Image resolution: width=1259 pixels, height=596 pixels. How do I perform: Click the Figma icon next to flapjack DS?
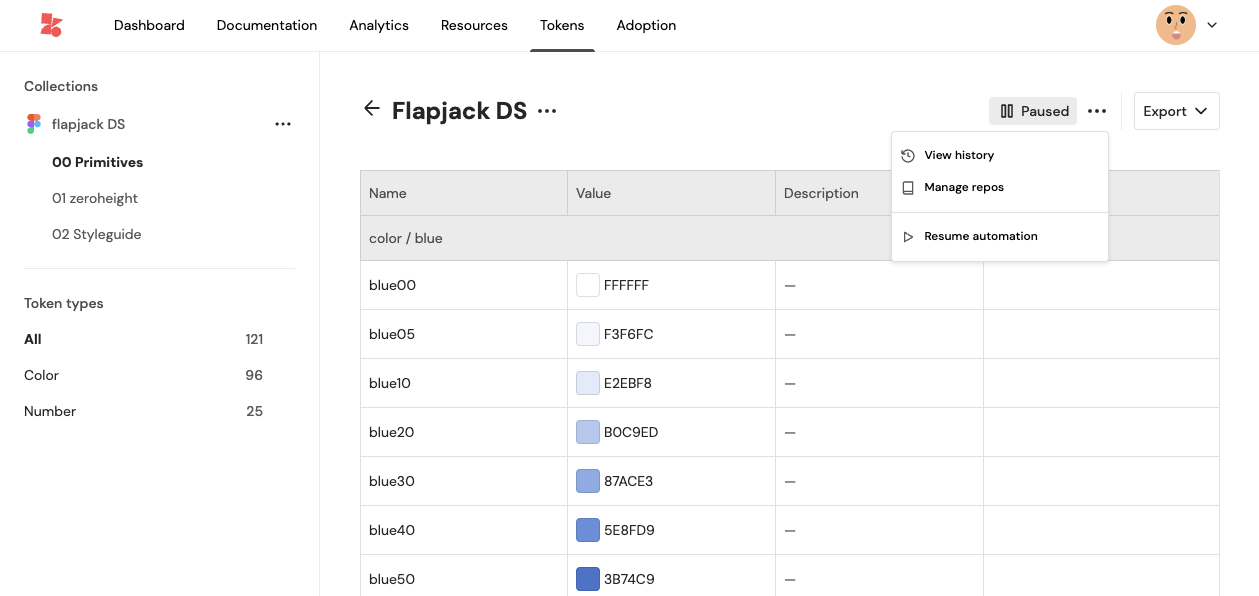(x=34, y=124)
